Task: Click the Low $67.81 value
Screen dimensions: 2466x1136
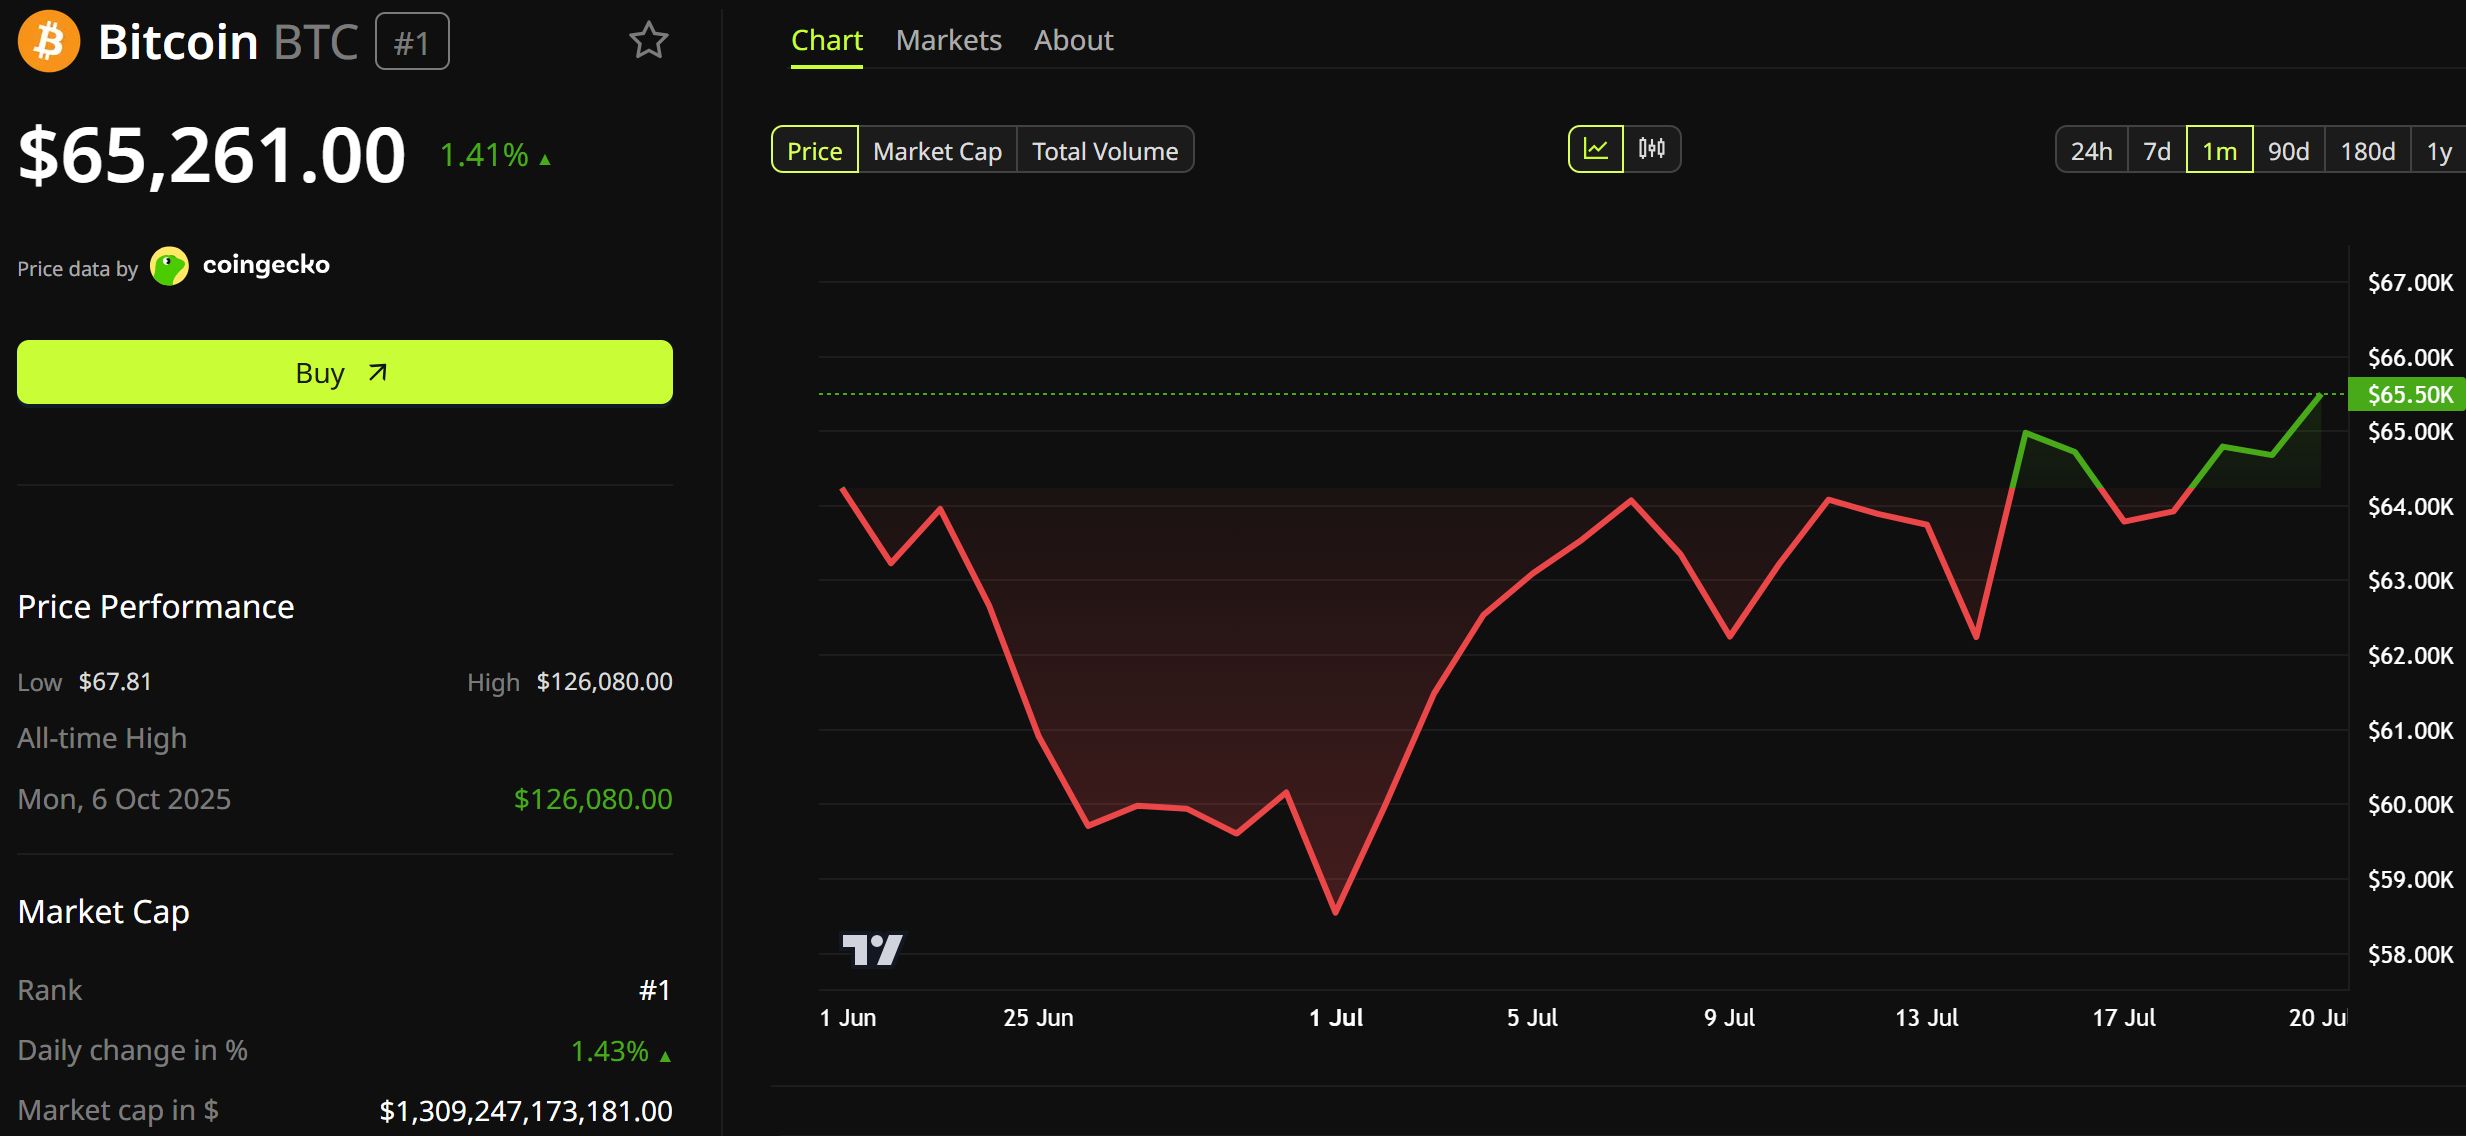Action: point(115,682)
